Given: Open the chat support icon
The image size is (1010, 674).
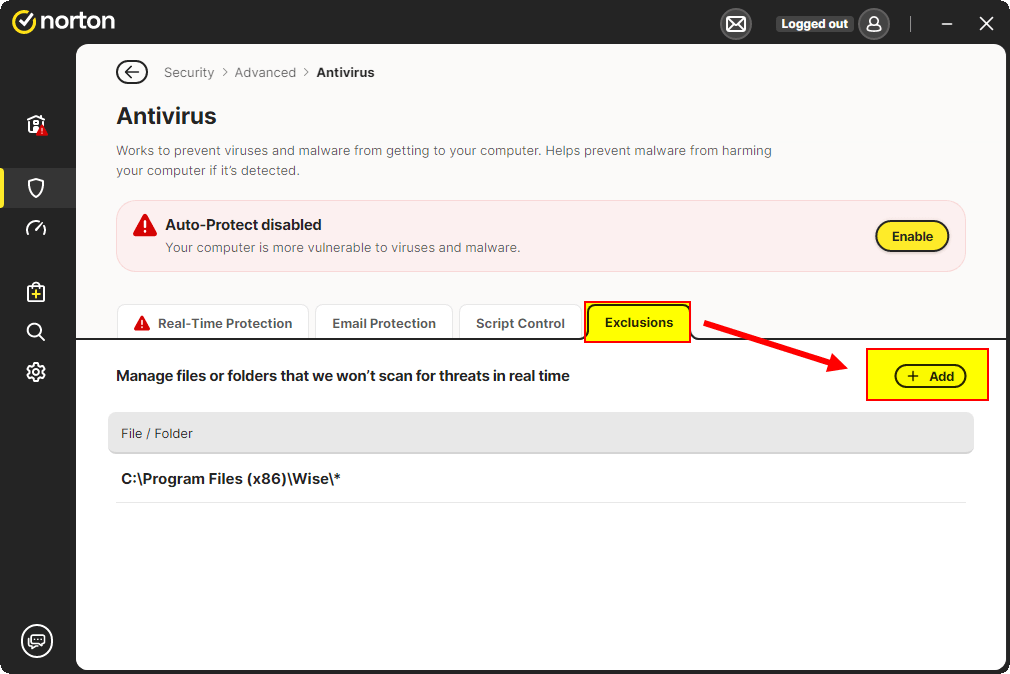Looking at the screenshot, I should click(x=37, y=641).
